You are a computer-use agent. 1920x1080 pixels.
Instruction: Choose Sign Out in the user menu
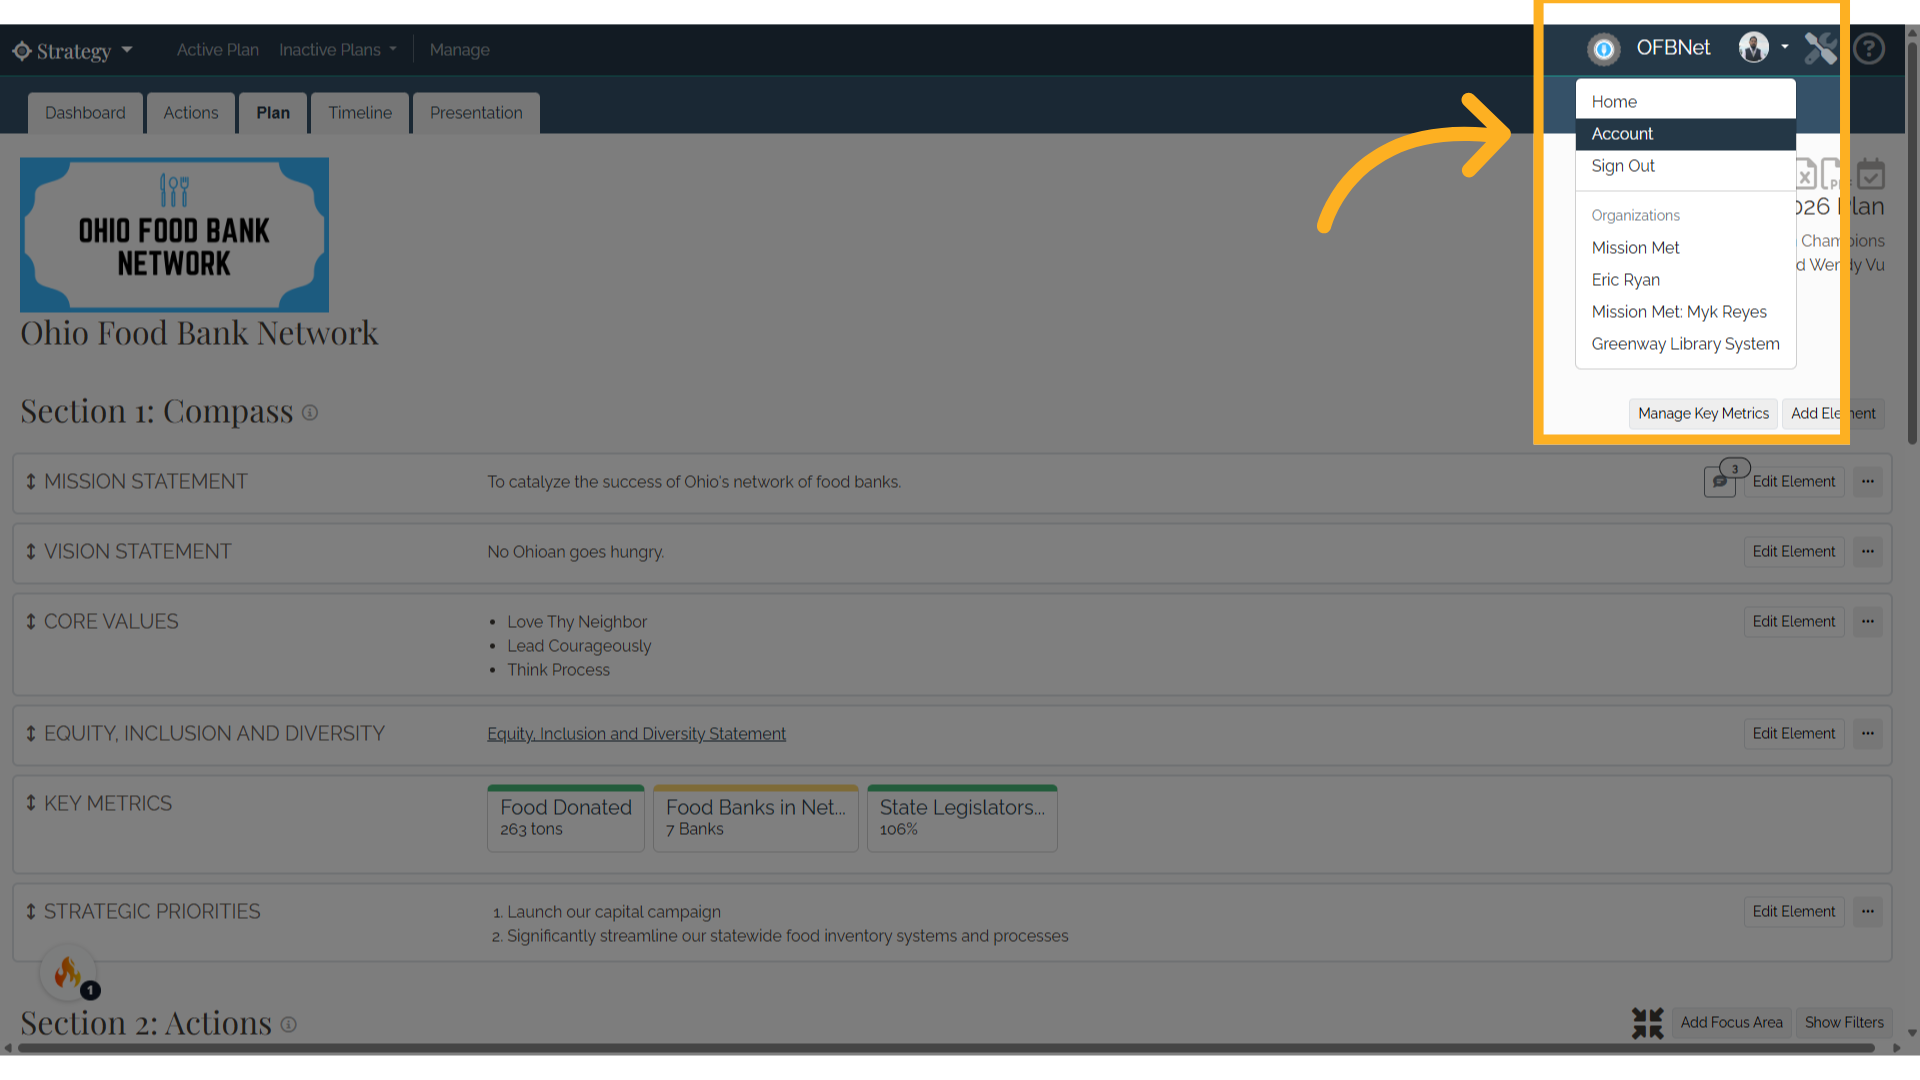coord(1685,166)
